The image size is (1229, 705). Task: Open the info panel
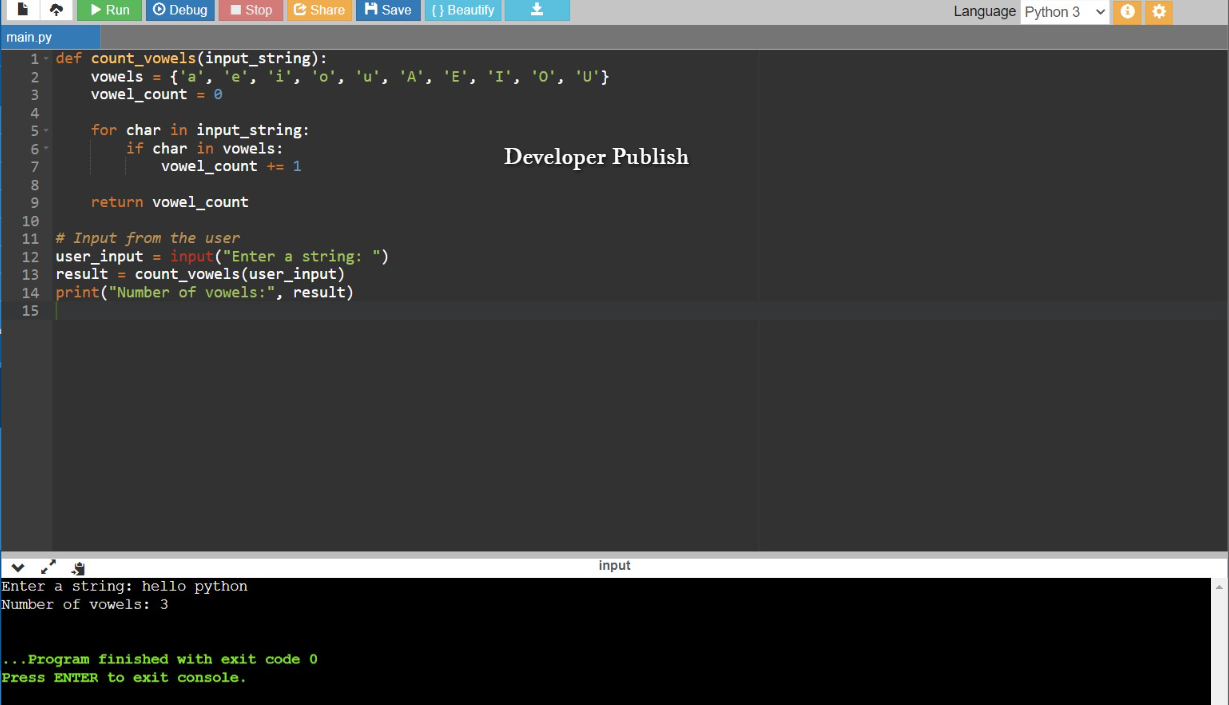pyautogui.click(x=1127, y=11)
